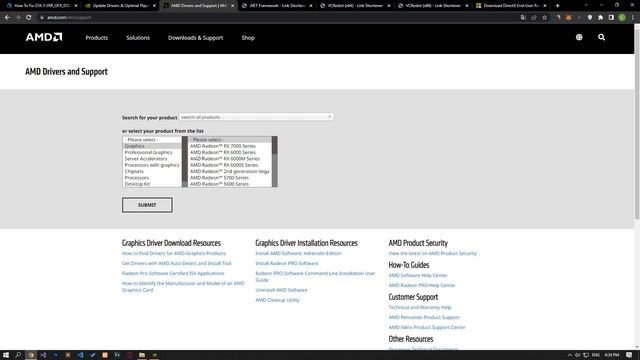Click the amd.com address bar
The width and height of the screenshot is (640, 360).
point(278,18)
